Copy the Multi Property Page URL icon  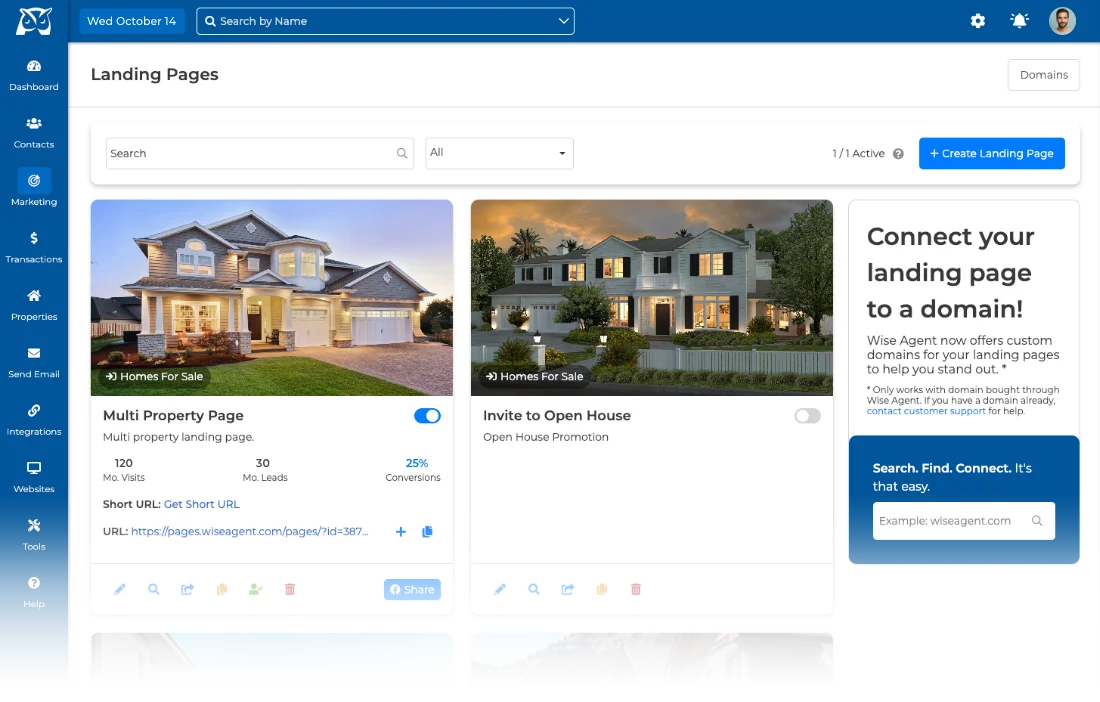[x=427, y=532]
